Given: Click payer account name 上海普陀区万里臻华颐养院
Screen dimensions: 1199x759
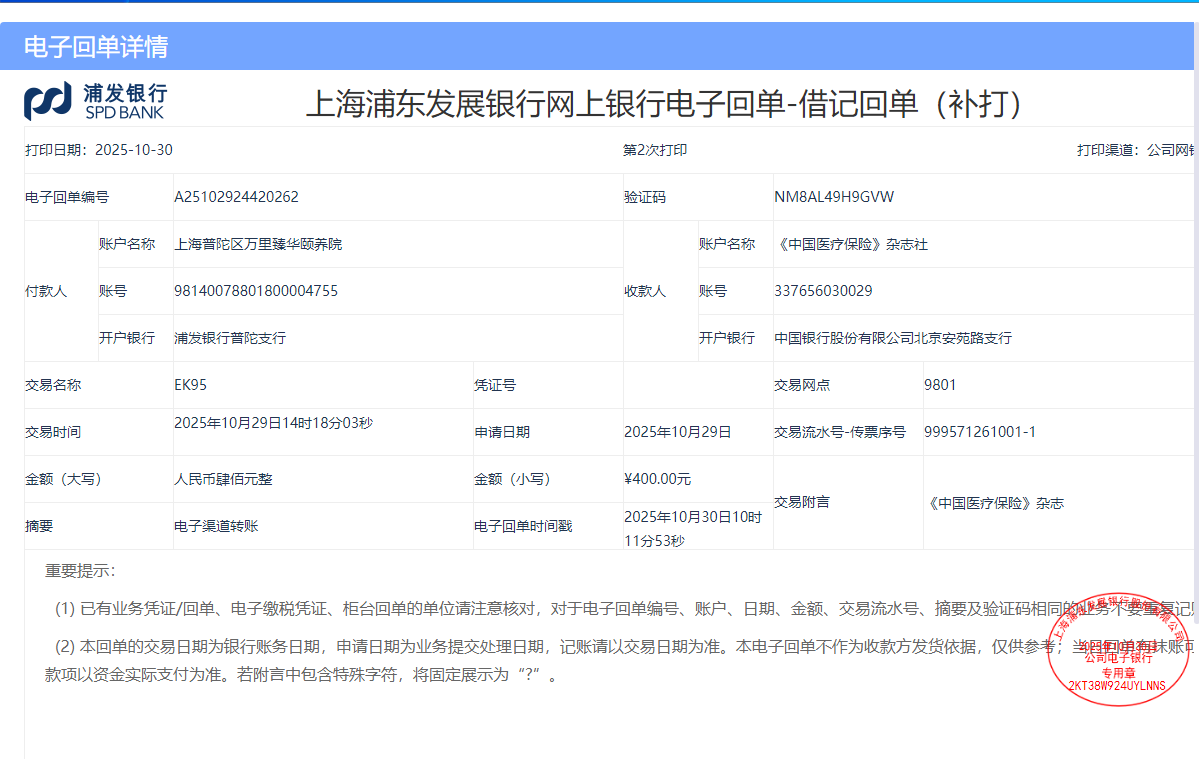Looking at the screenshot, I should 258,244.
